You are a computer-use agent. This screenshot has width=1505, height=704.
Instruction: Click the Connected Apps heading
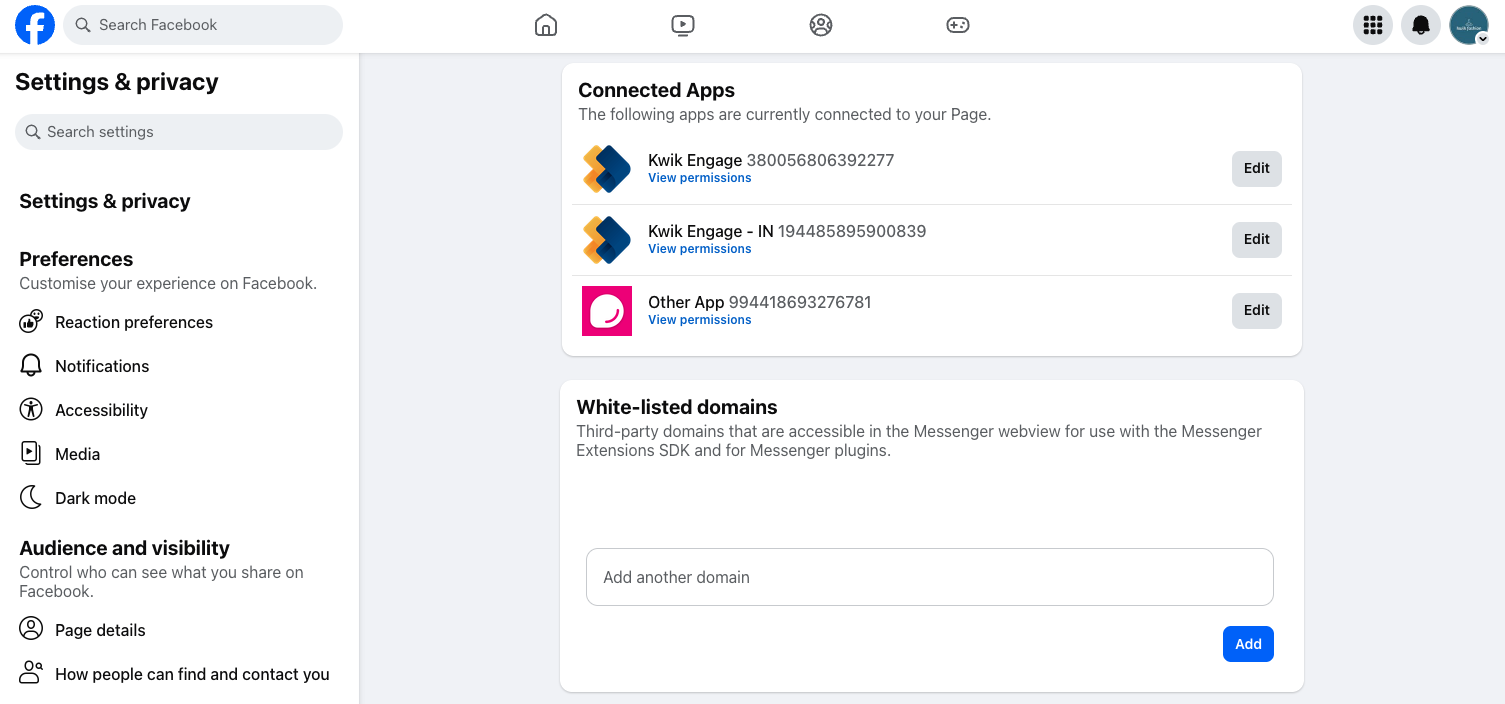(x=657, y=90)
